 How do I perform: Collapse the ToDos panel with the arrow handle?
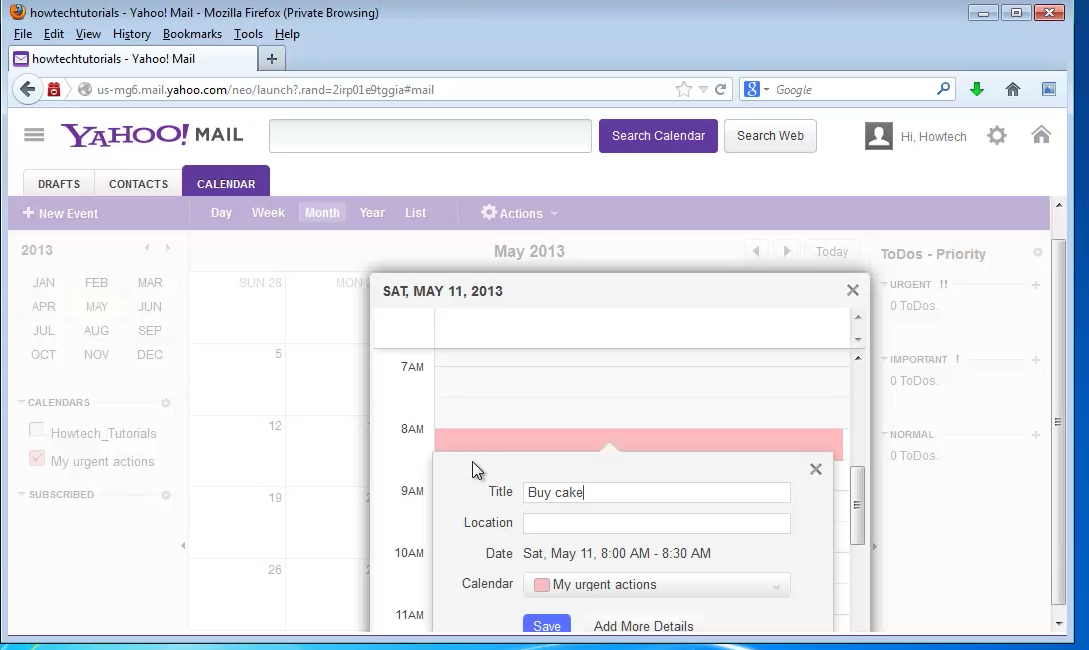874,547
